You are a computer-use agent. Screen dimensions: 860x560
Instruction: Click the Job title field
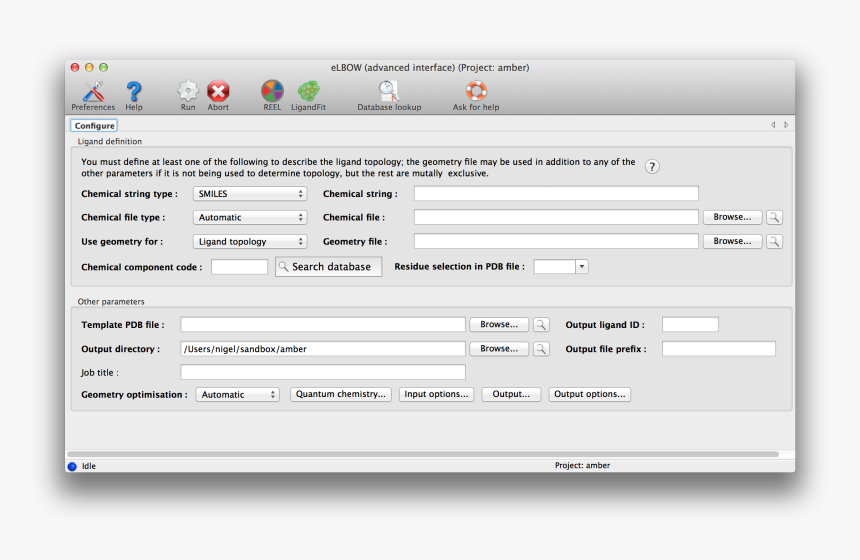pyautogui.click(x=323, y=372)
